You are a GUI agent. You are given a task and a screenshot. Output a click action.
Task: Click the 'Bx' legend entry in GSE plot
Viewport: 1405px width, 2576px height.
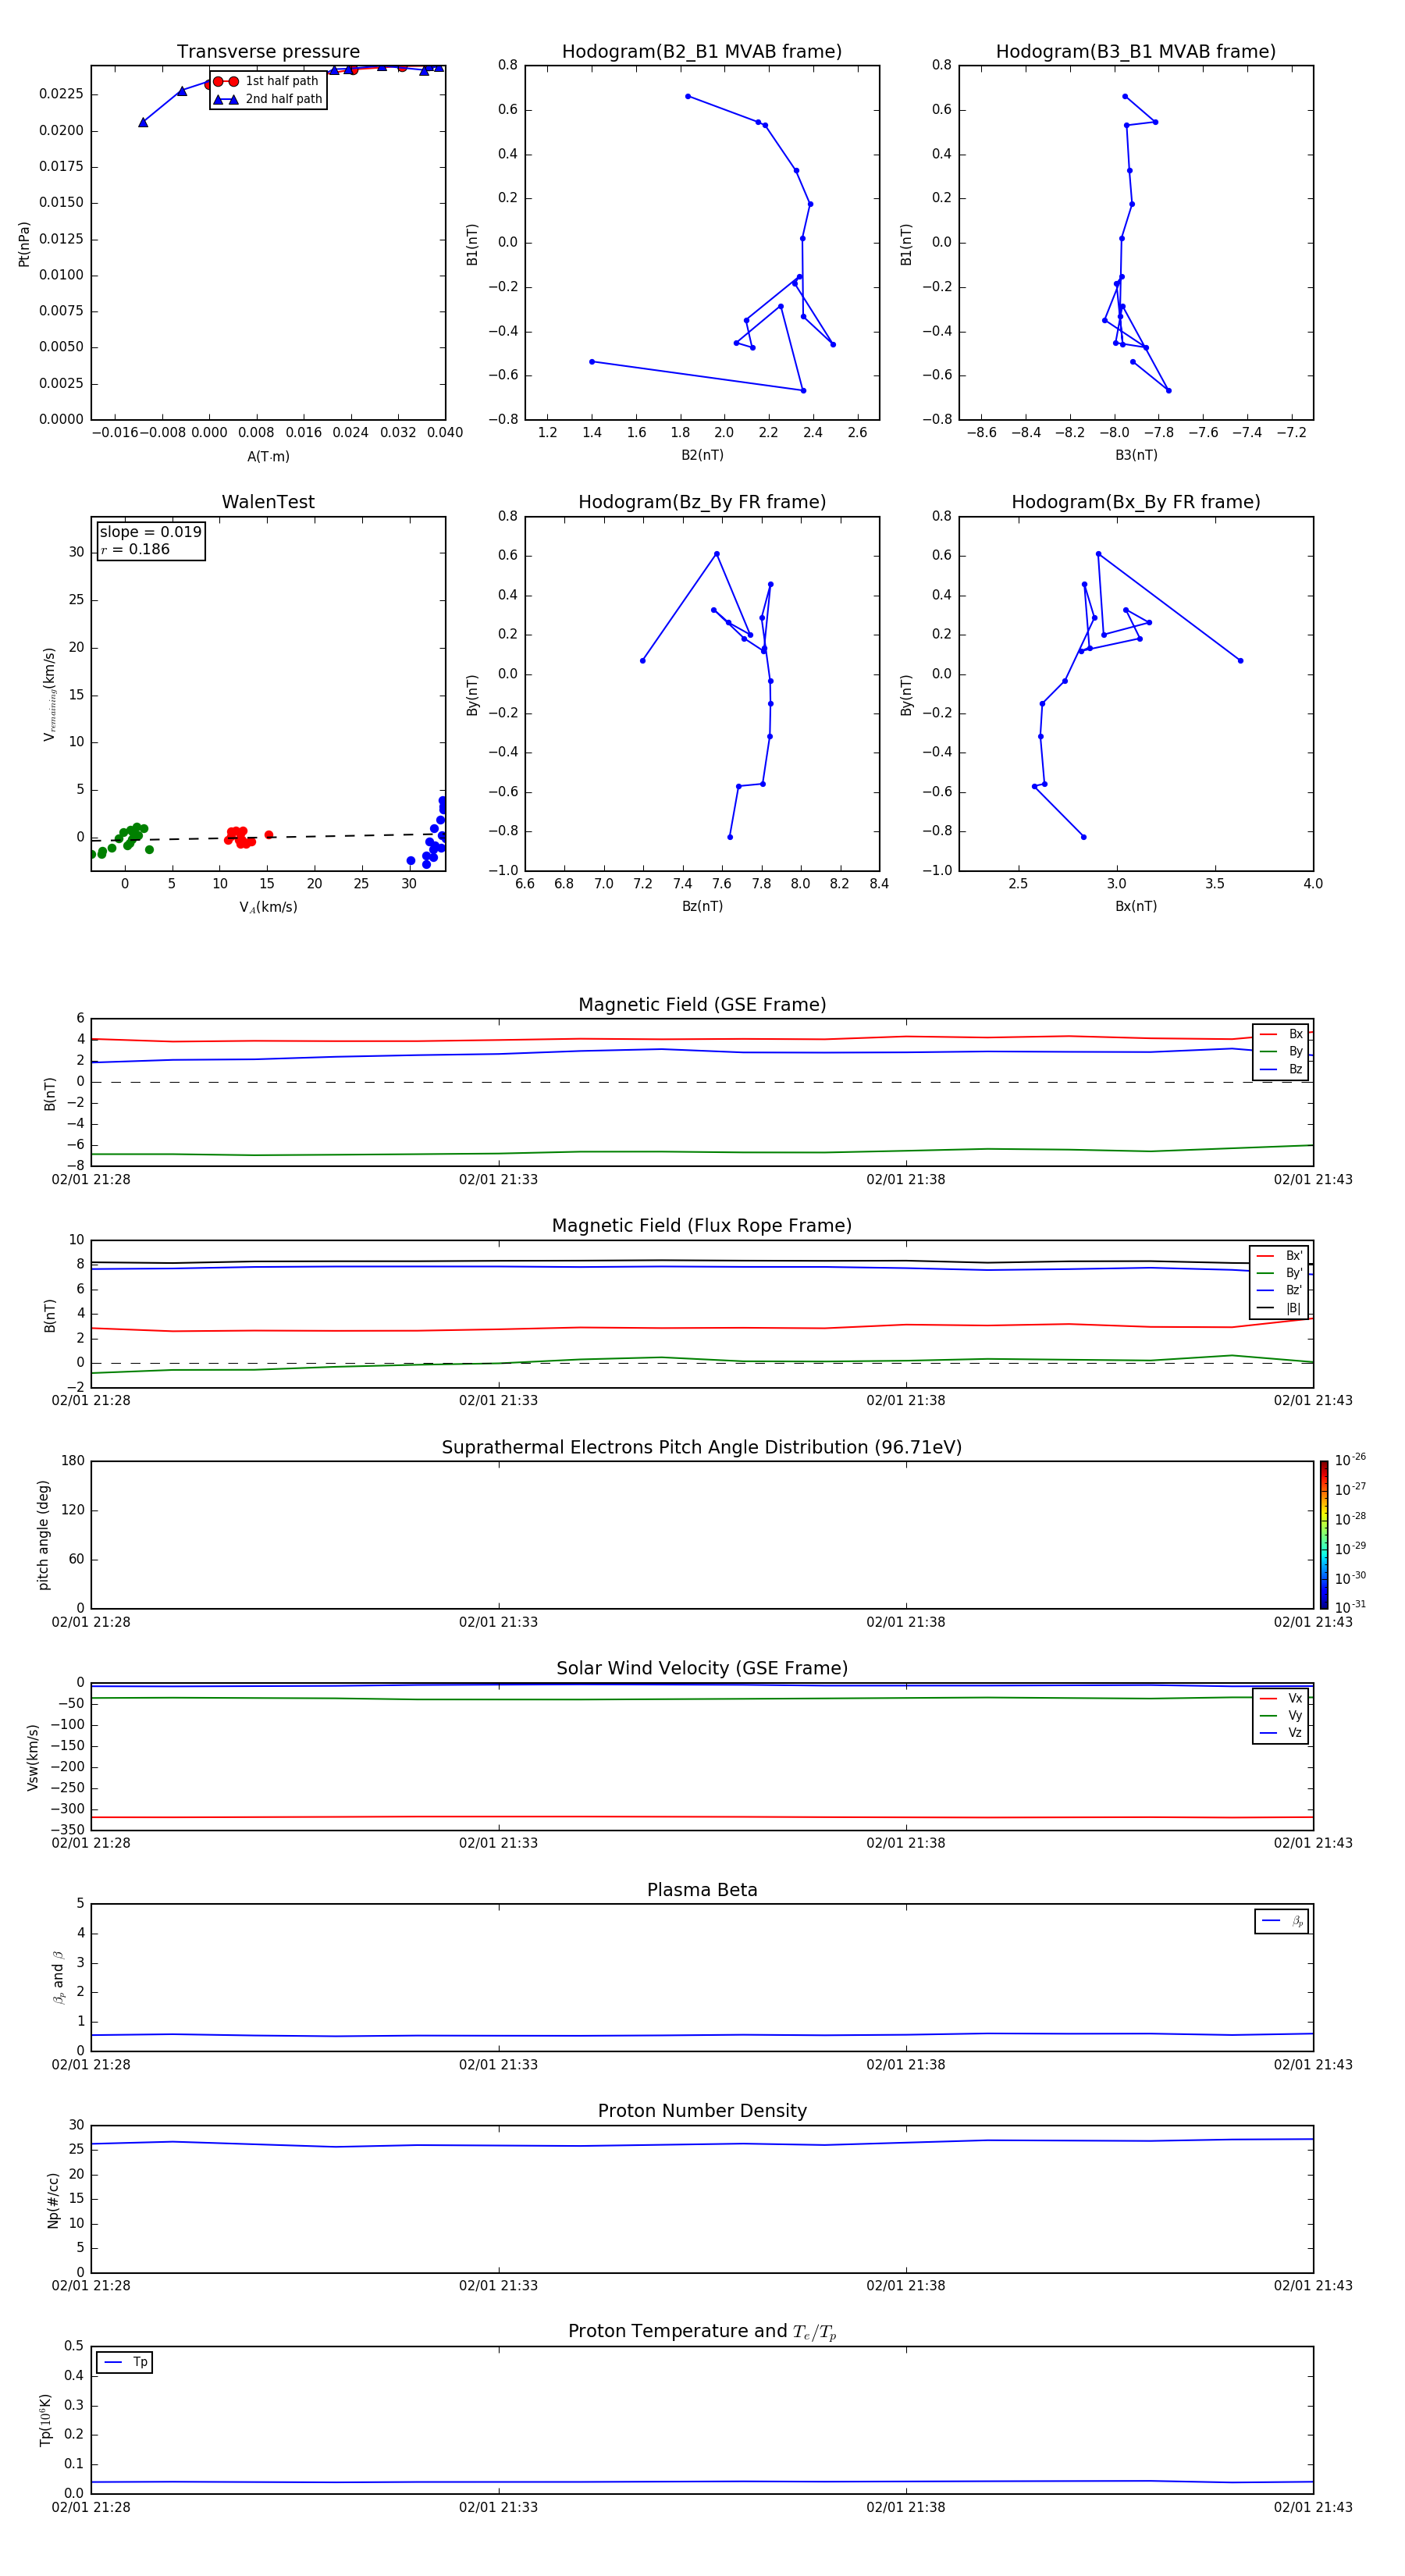1281,1034
